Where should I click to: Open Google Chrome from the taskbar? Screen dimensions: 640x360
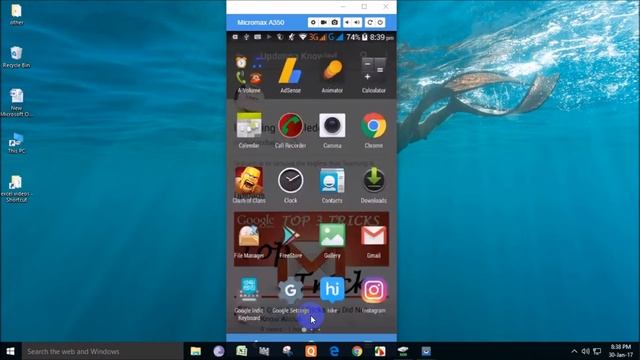[x=357, y=351]
